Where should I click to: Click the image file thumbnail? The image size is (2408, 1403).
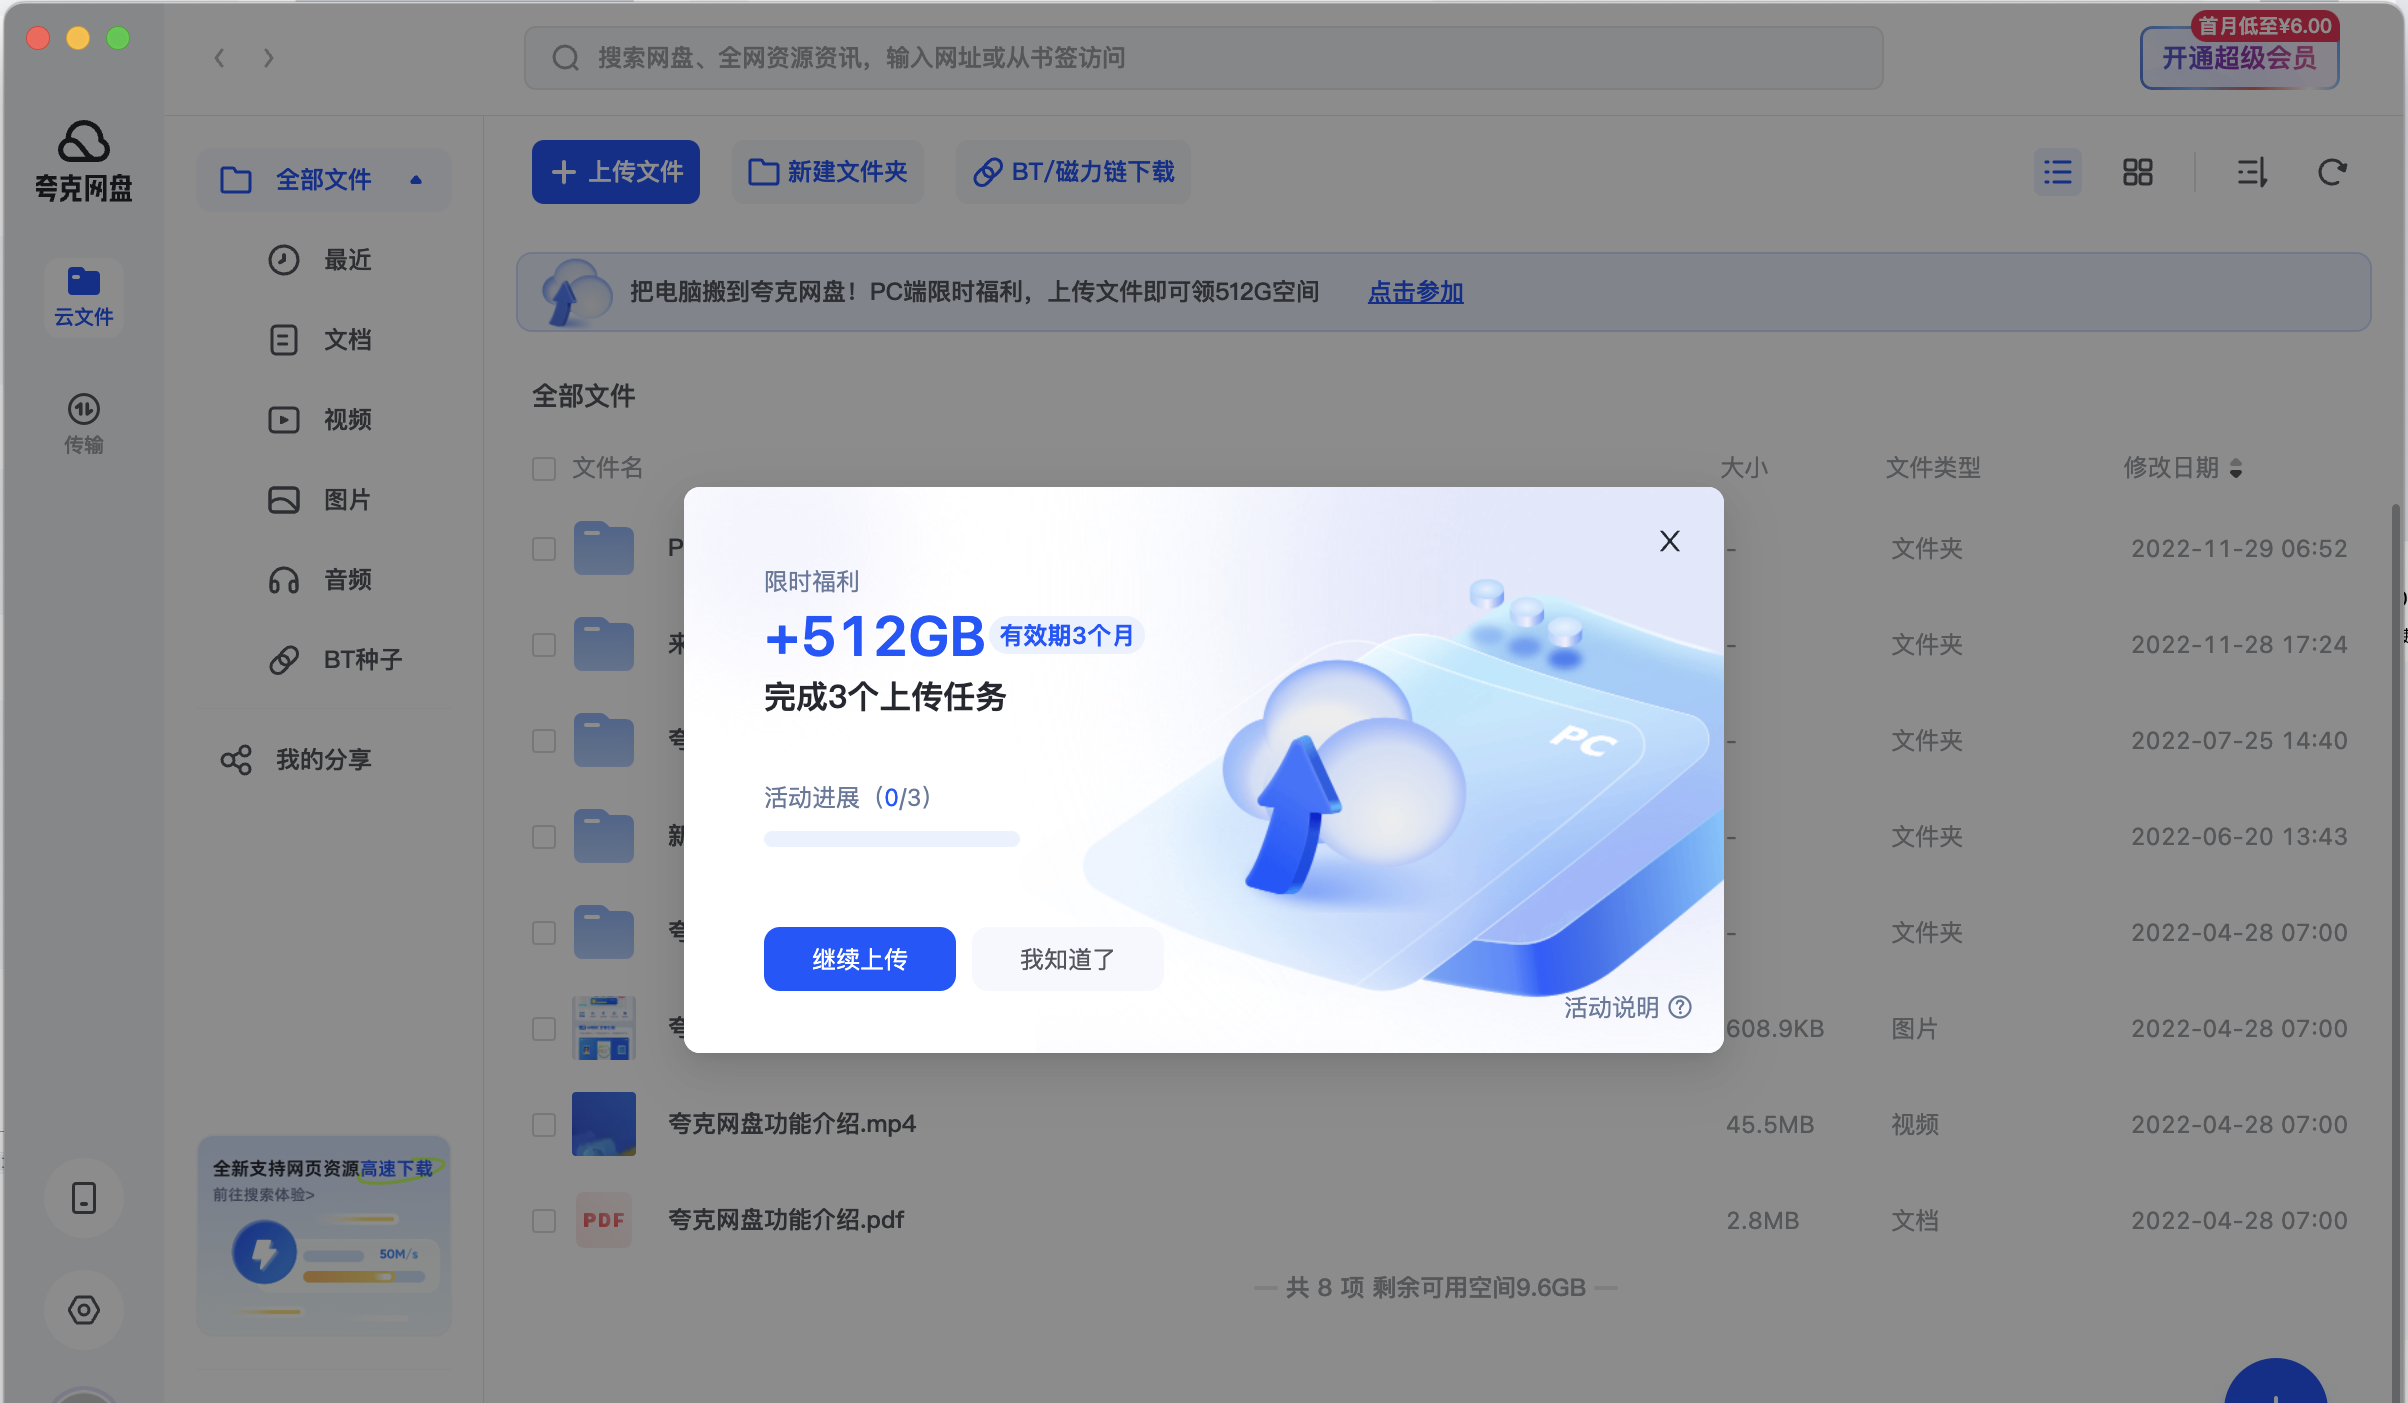604,1028
